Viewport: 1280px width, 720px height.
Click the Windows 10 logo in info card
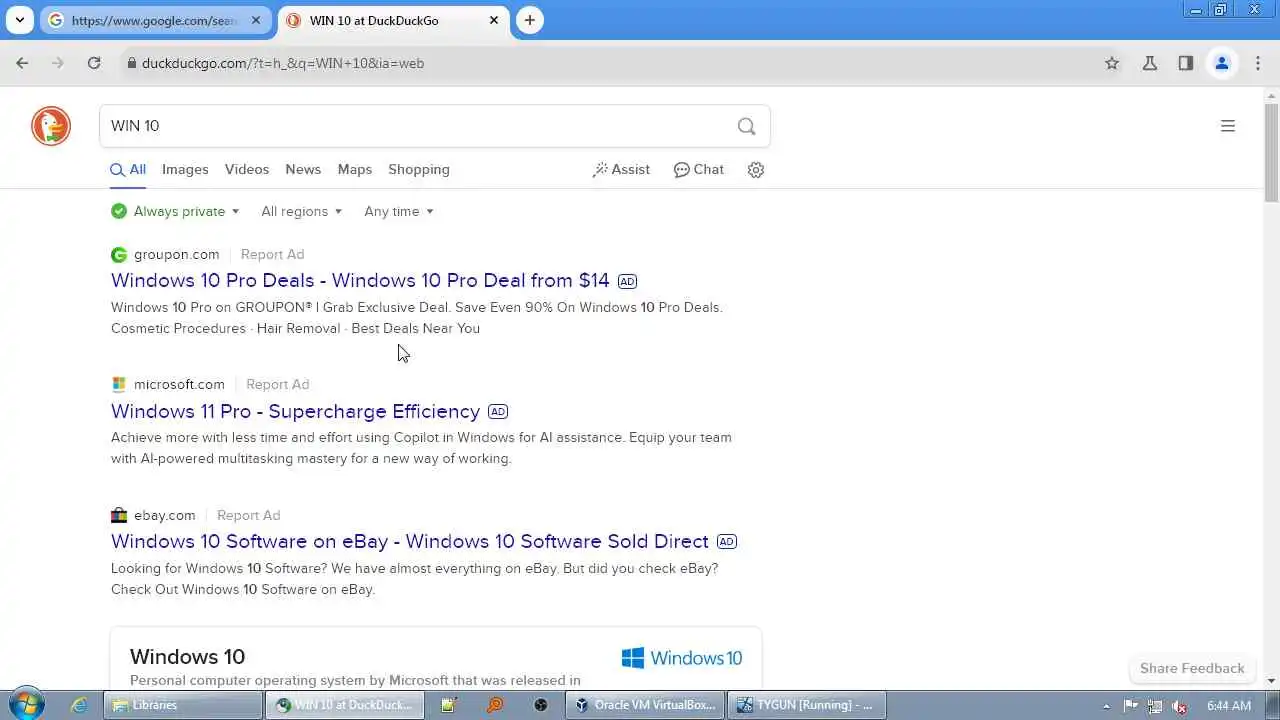(x=682, y=658)
